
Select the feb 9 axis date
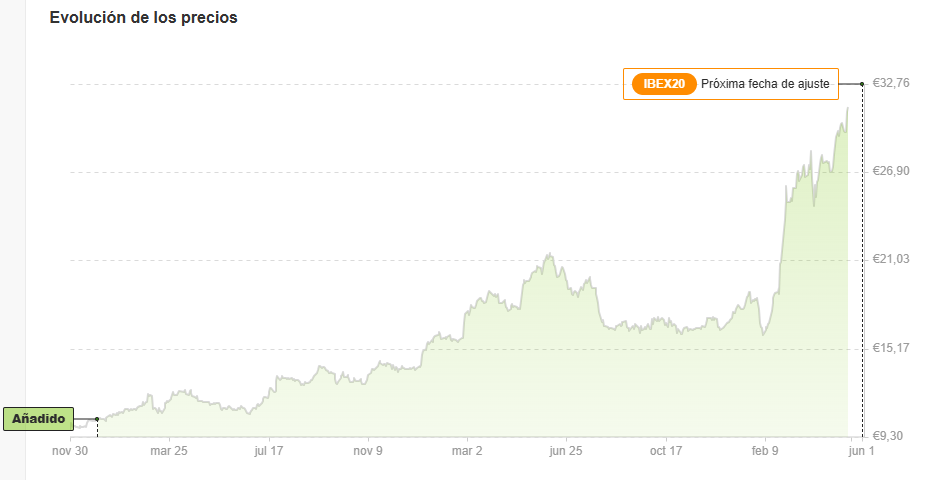(765, 451)
